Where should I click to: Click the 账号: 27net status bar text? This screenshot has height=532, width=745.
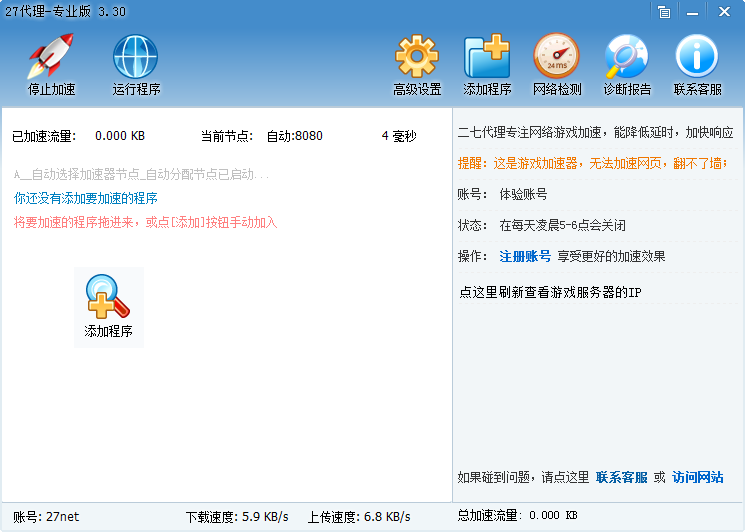(x=45, y=517)
